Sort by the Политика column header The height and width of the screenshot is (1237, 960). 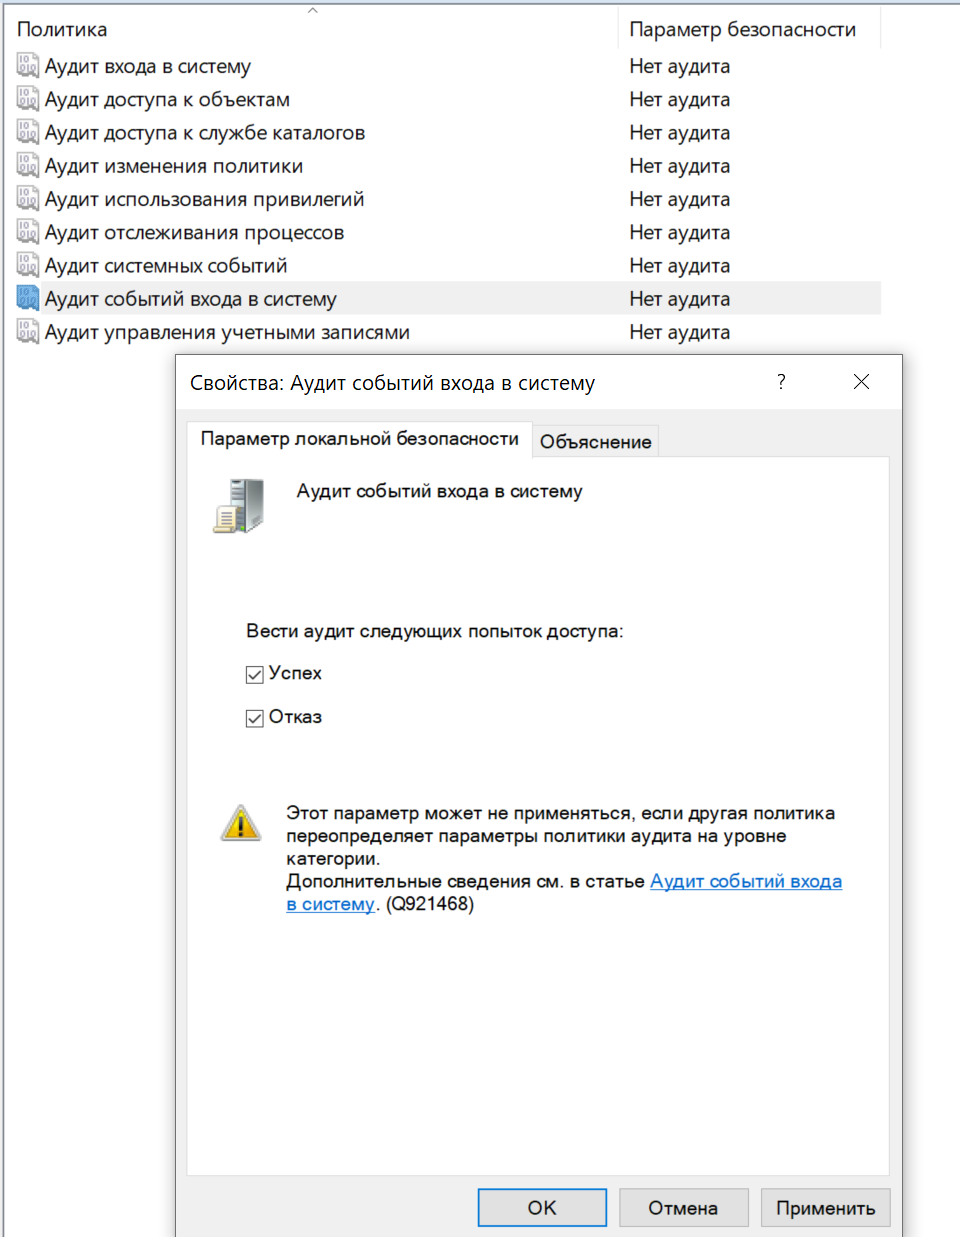[x=62, y=30]
